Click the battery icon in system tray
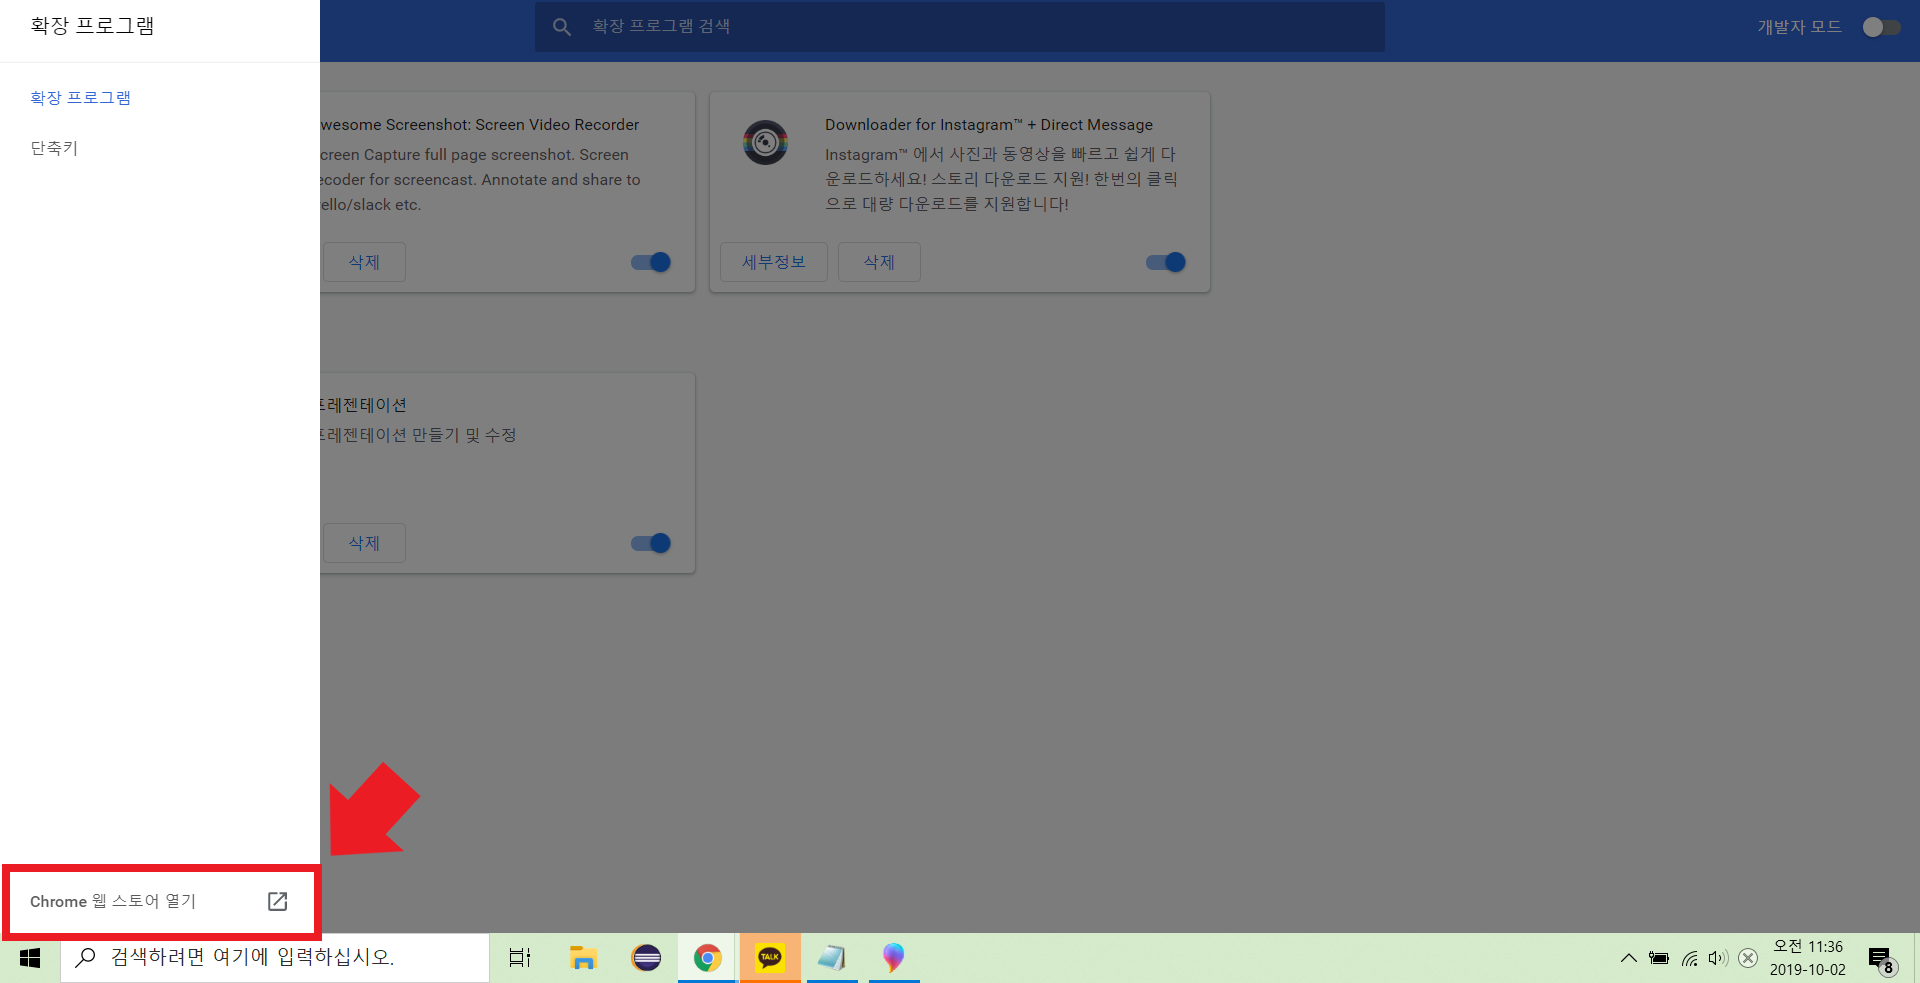 pos(1659,958)
